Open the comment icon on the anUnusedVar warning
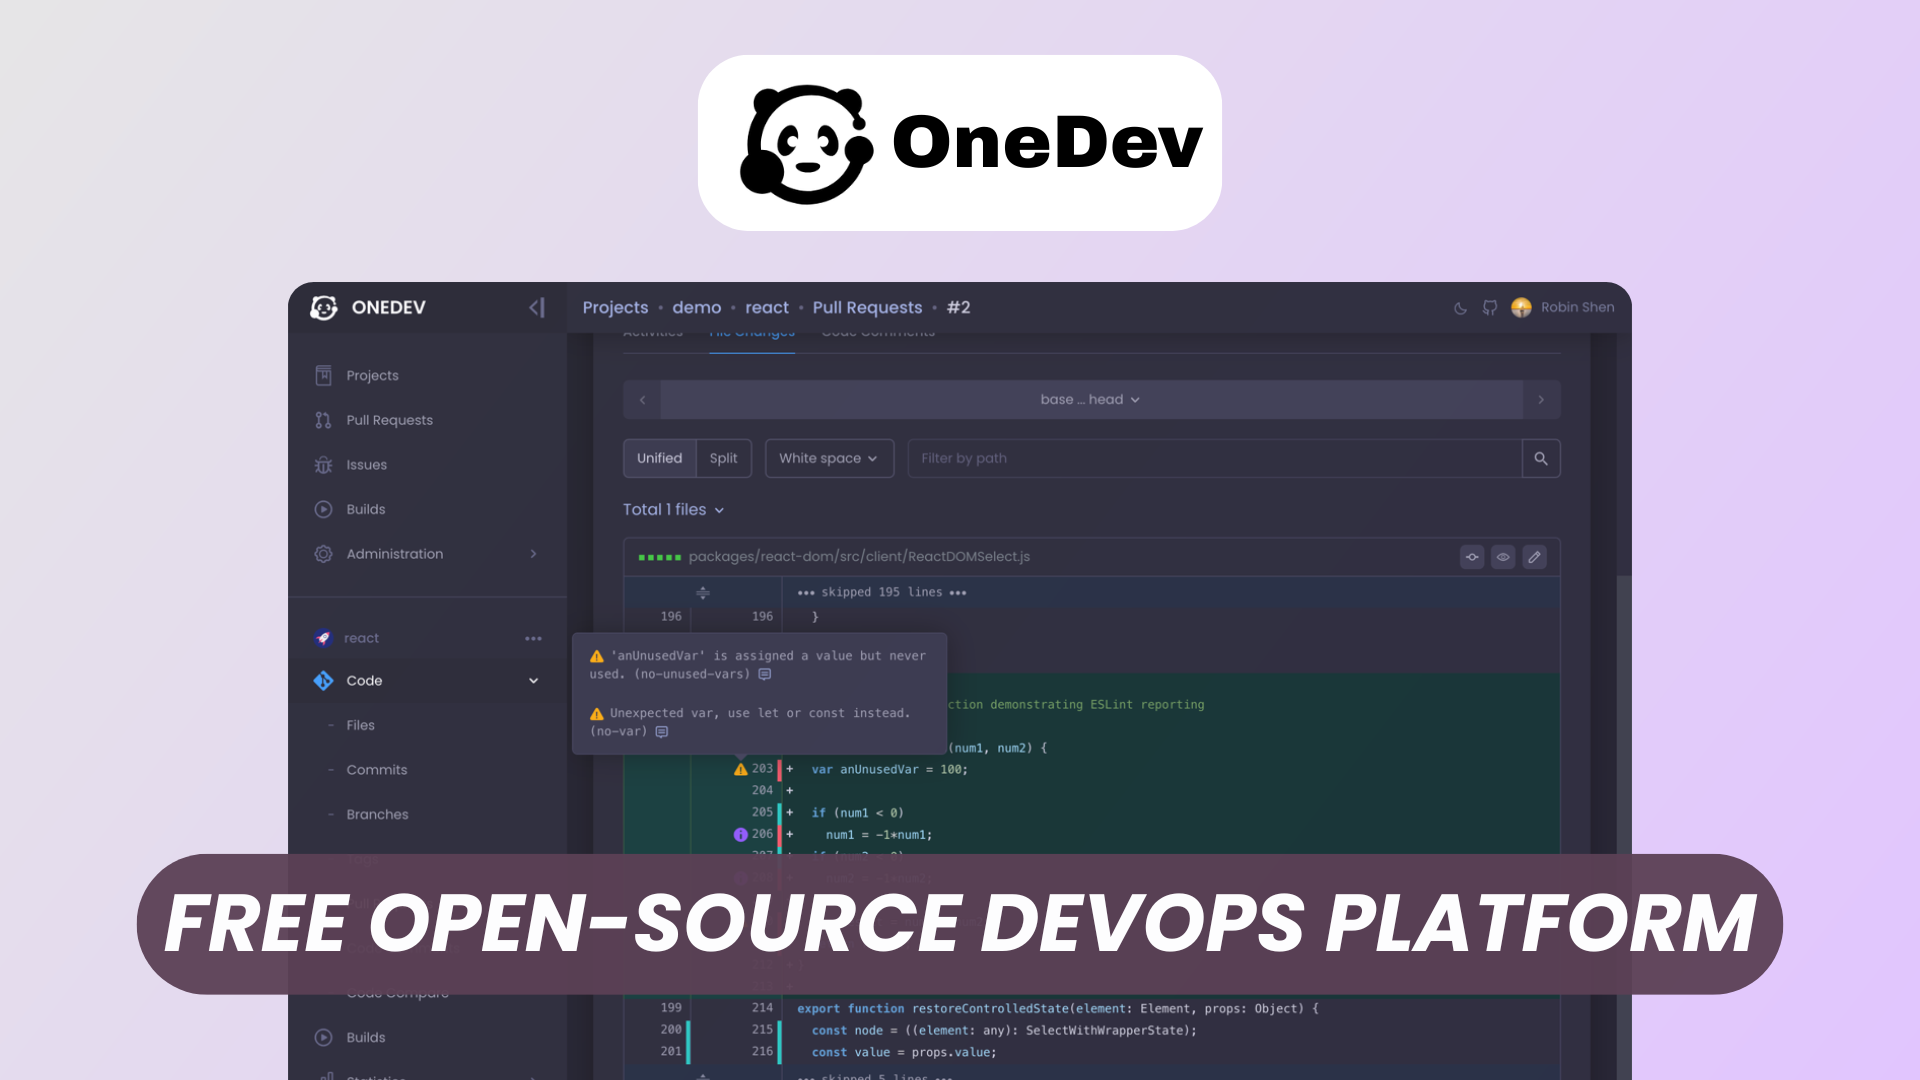The width and height of the screenshot is (1920, 1080). coord(765,674)
